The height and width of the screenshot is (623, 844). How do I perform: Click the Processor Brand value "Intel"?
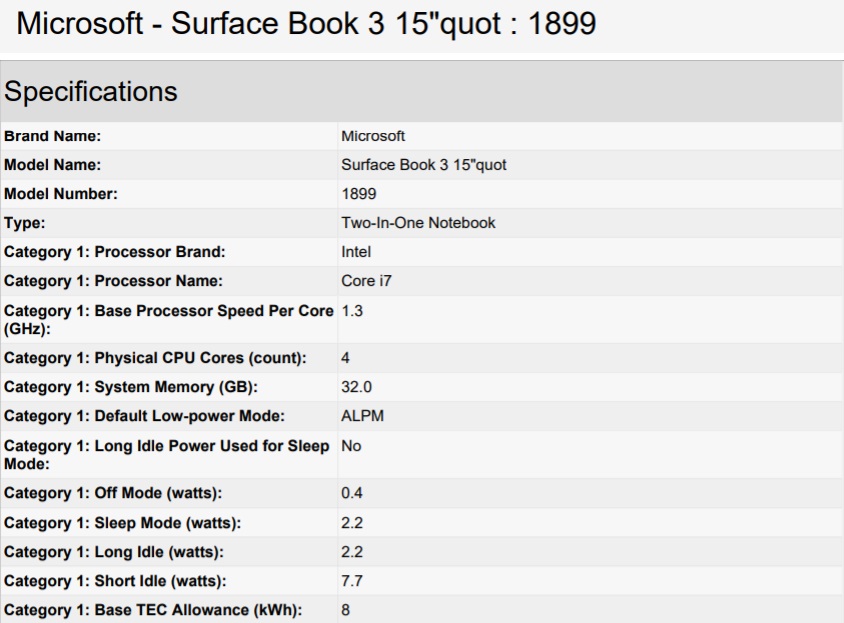[356, 252]
